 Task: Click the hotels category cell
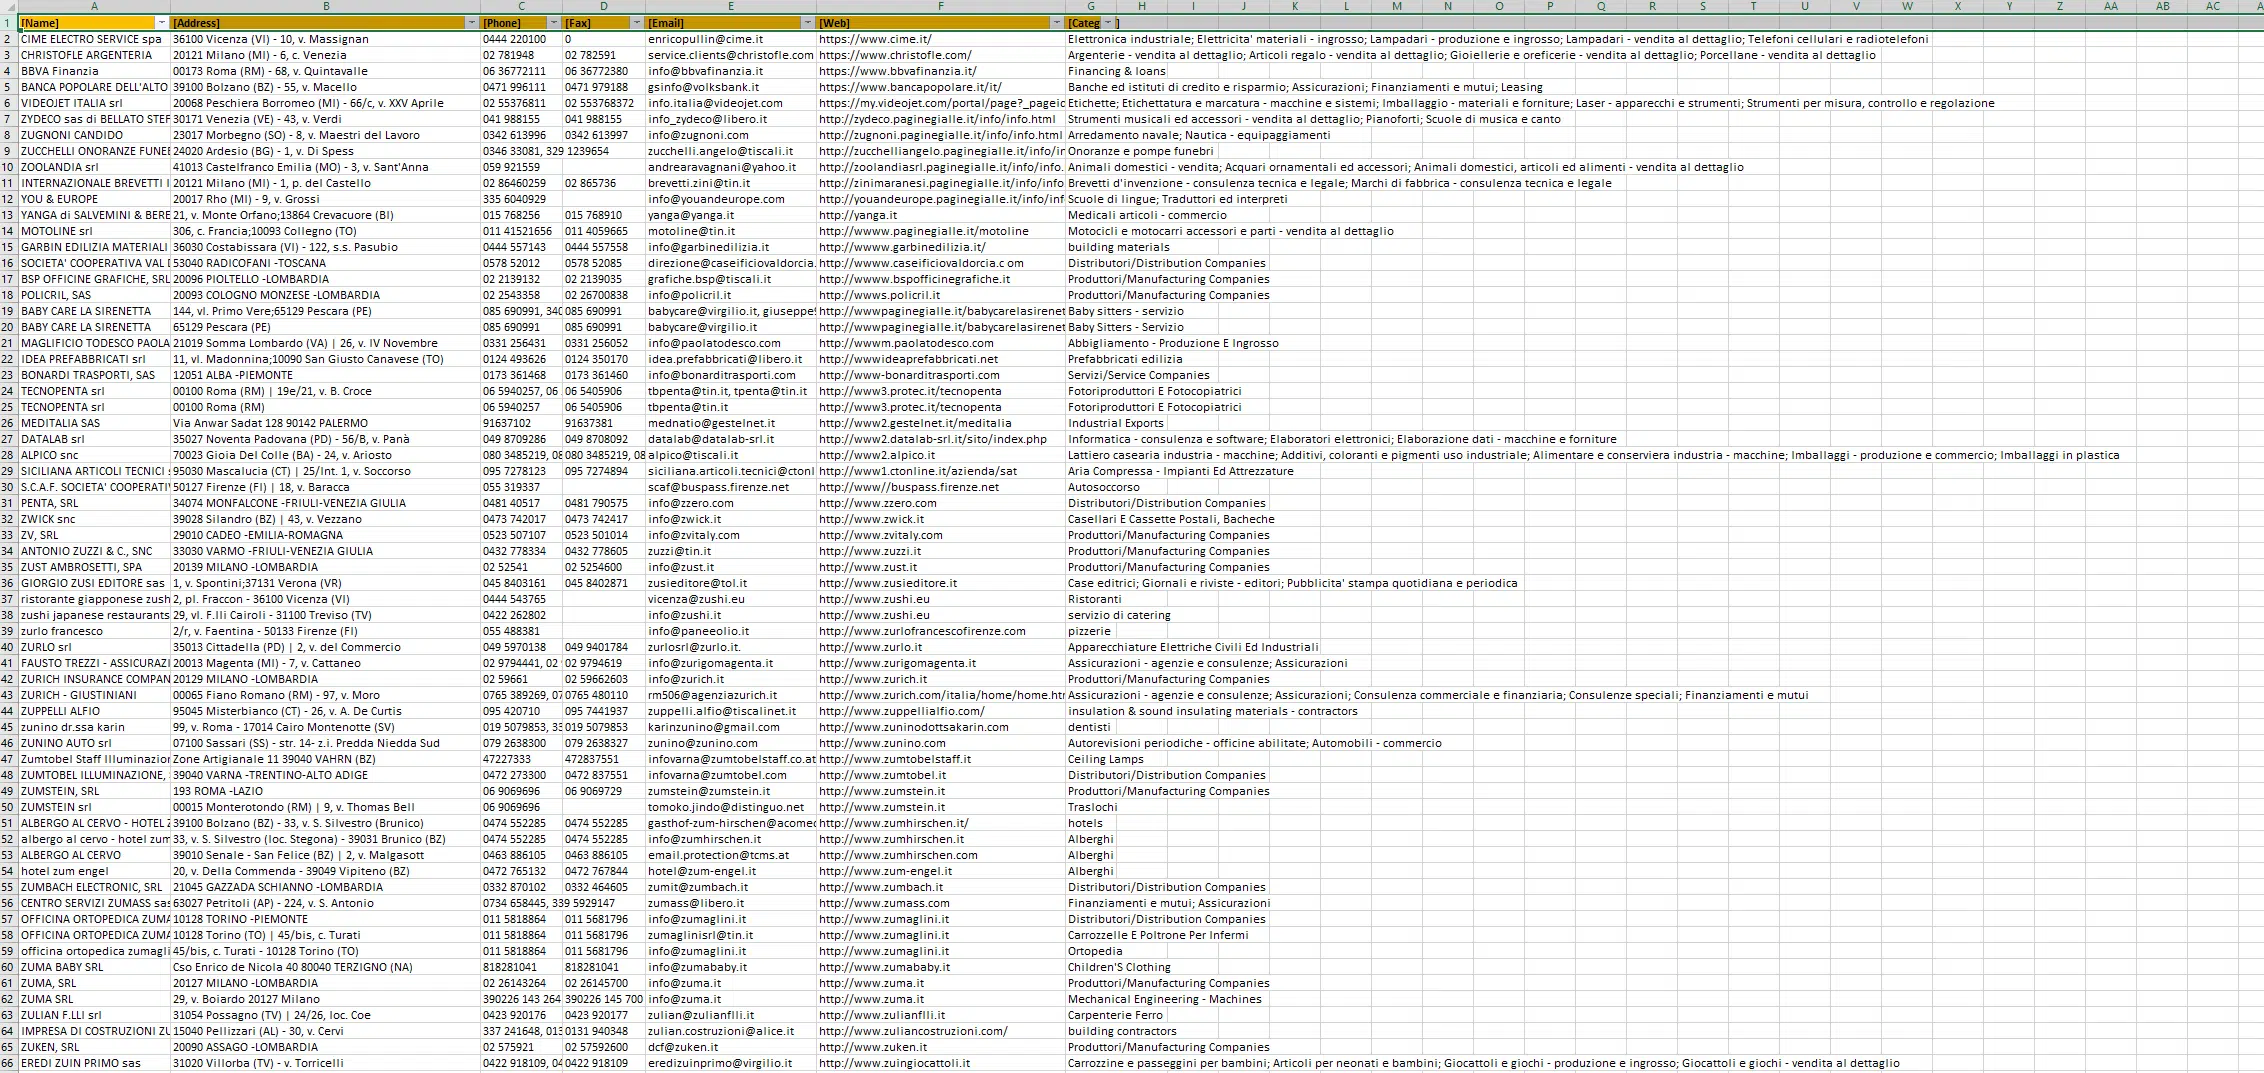click(x=1091, y=823)
